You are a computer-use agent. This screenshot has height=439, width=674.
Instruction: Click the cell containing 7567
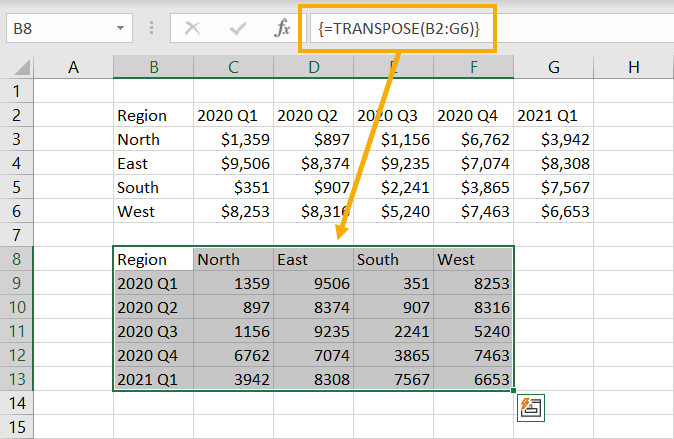pyautogui.click(x=393, y=379)
